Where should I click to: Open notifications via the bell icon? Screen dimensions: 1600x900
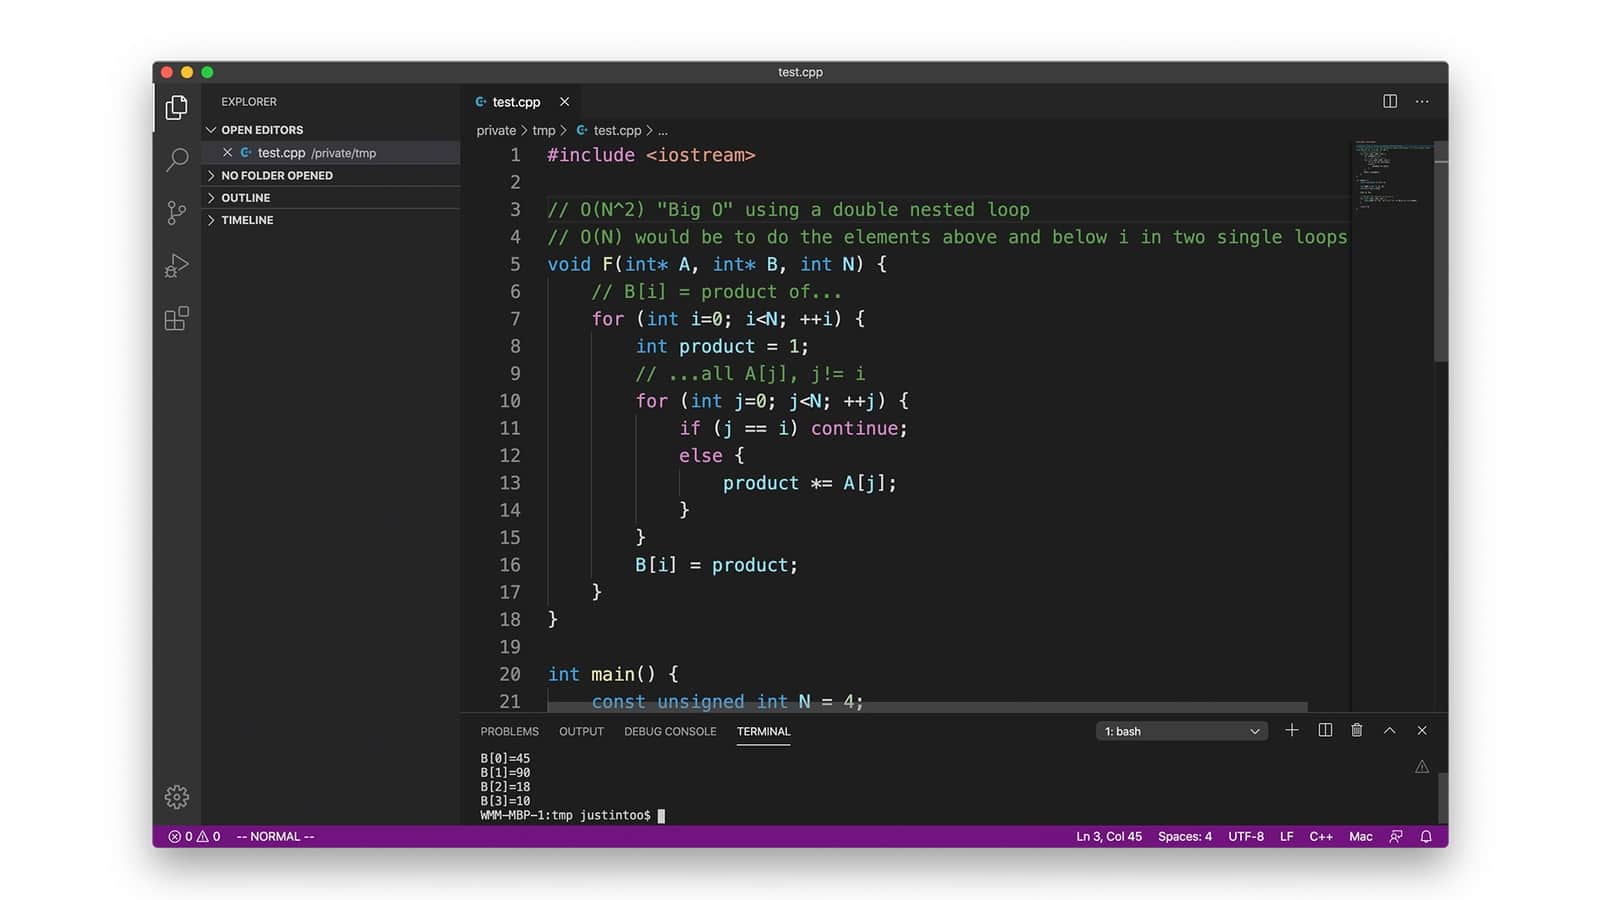click(x=1426, y=836)
